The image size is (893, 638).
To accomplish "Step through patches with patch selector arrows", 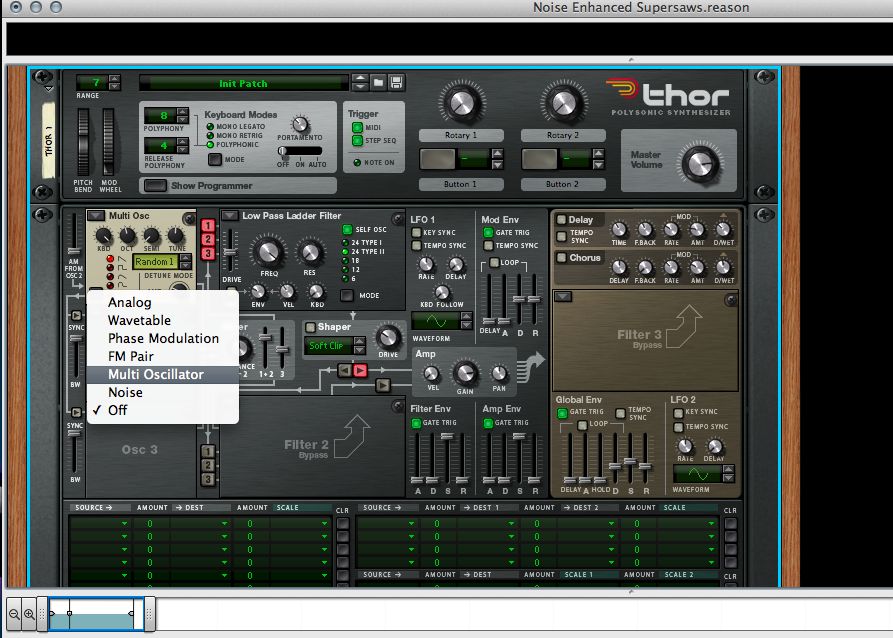I will (359, 83).
